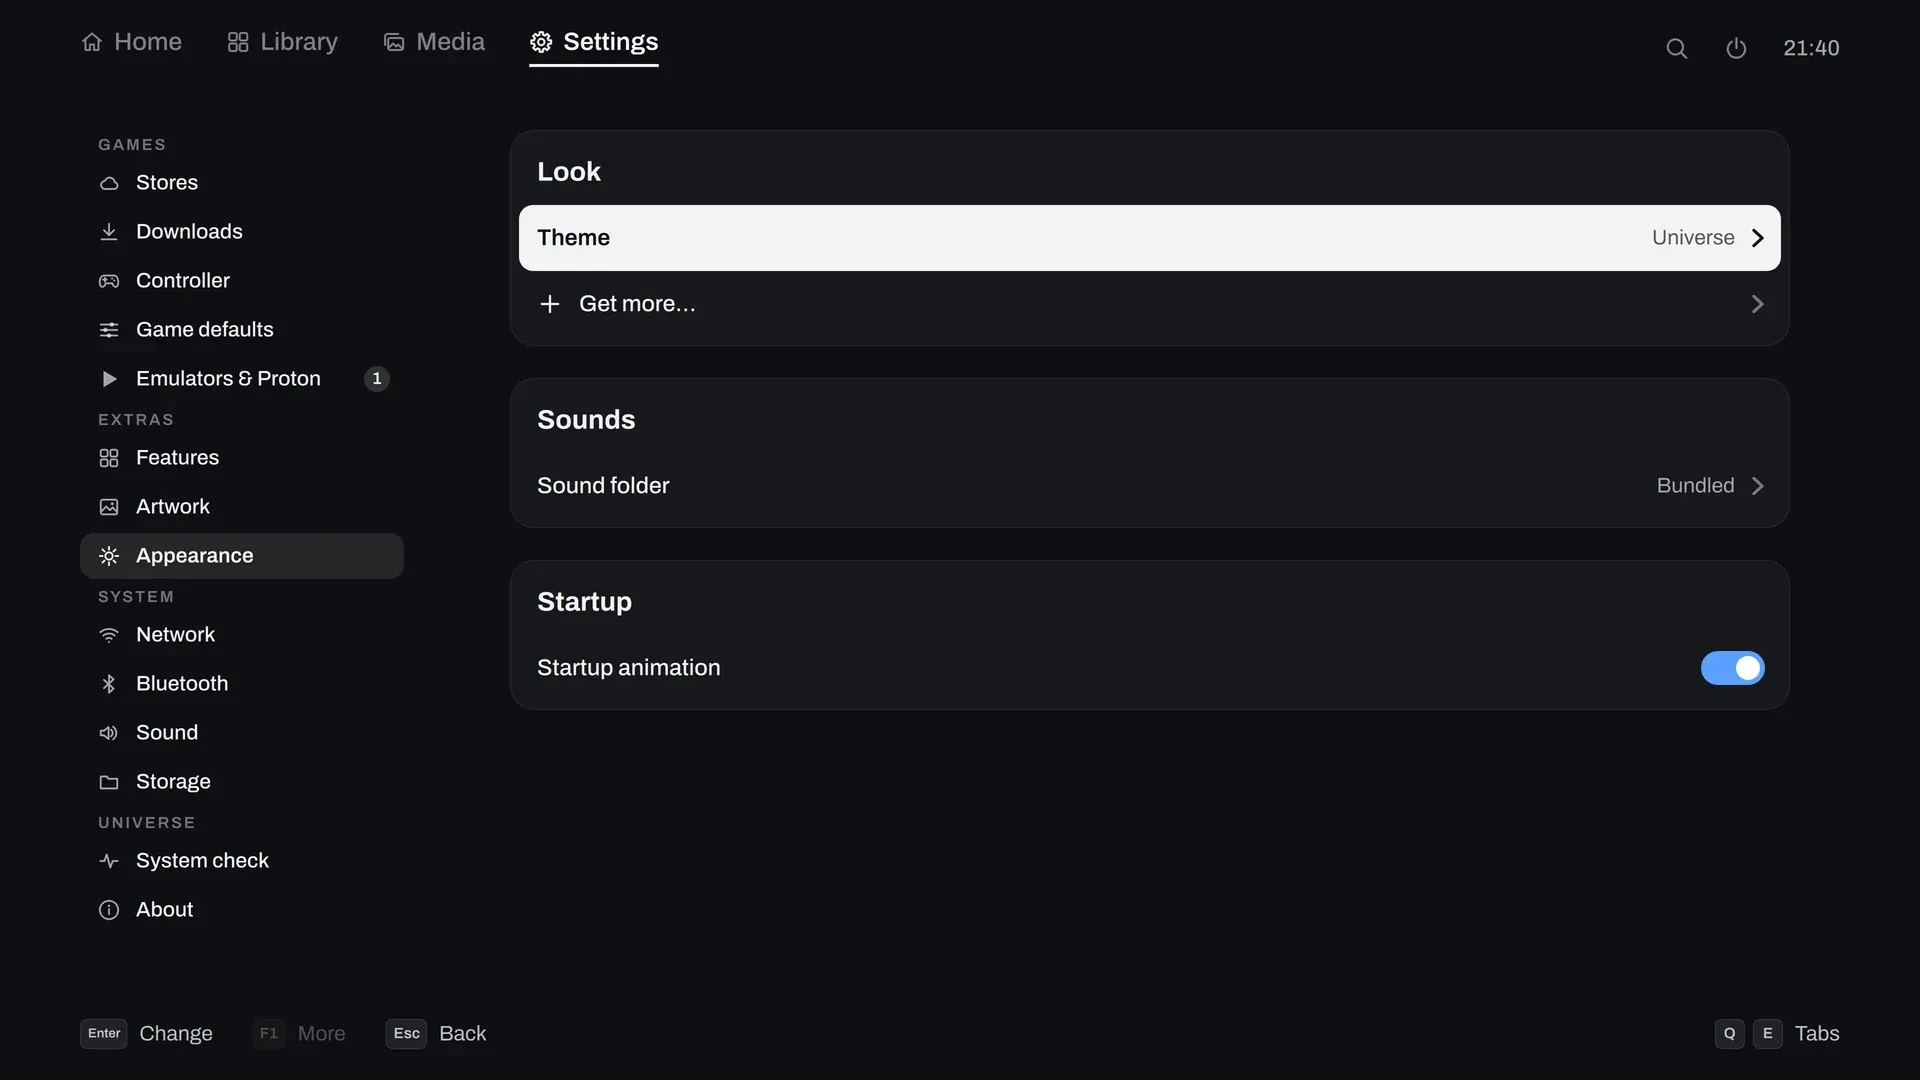Click the Downloads arrow icon
The image size is (1920, 1080).
[x=109, y=232]
